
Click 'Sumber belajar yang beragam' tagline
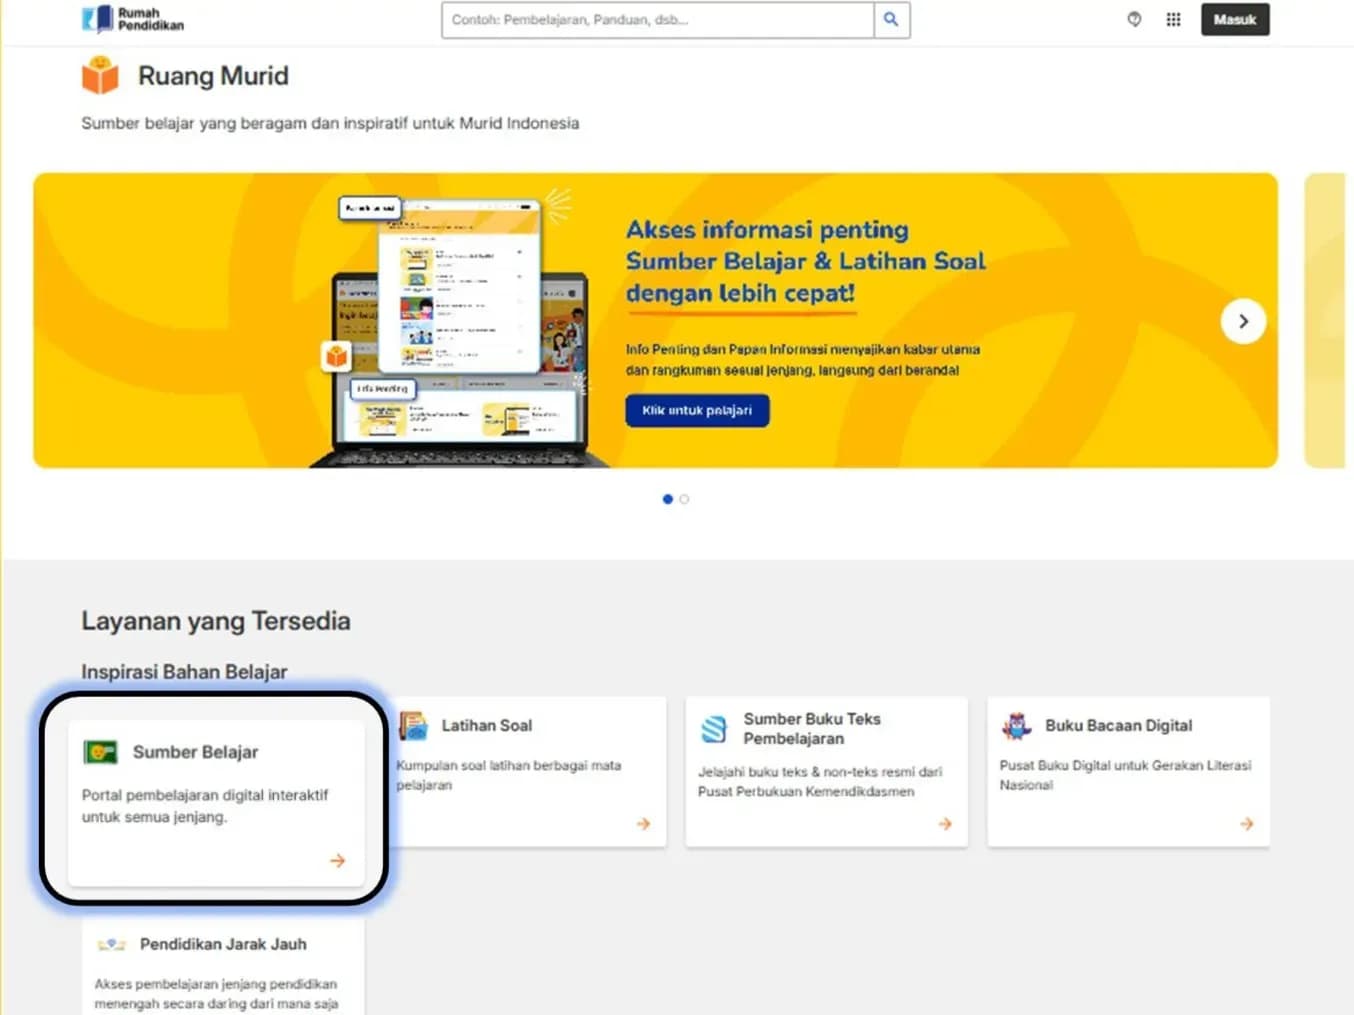pos(330,123)
